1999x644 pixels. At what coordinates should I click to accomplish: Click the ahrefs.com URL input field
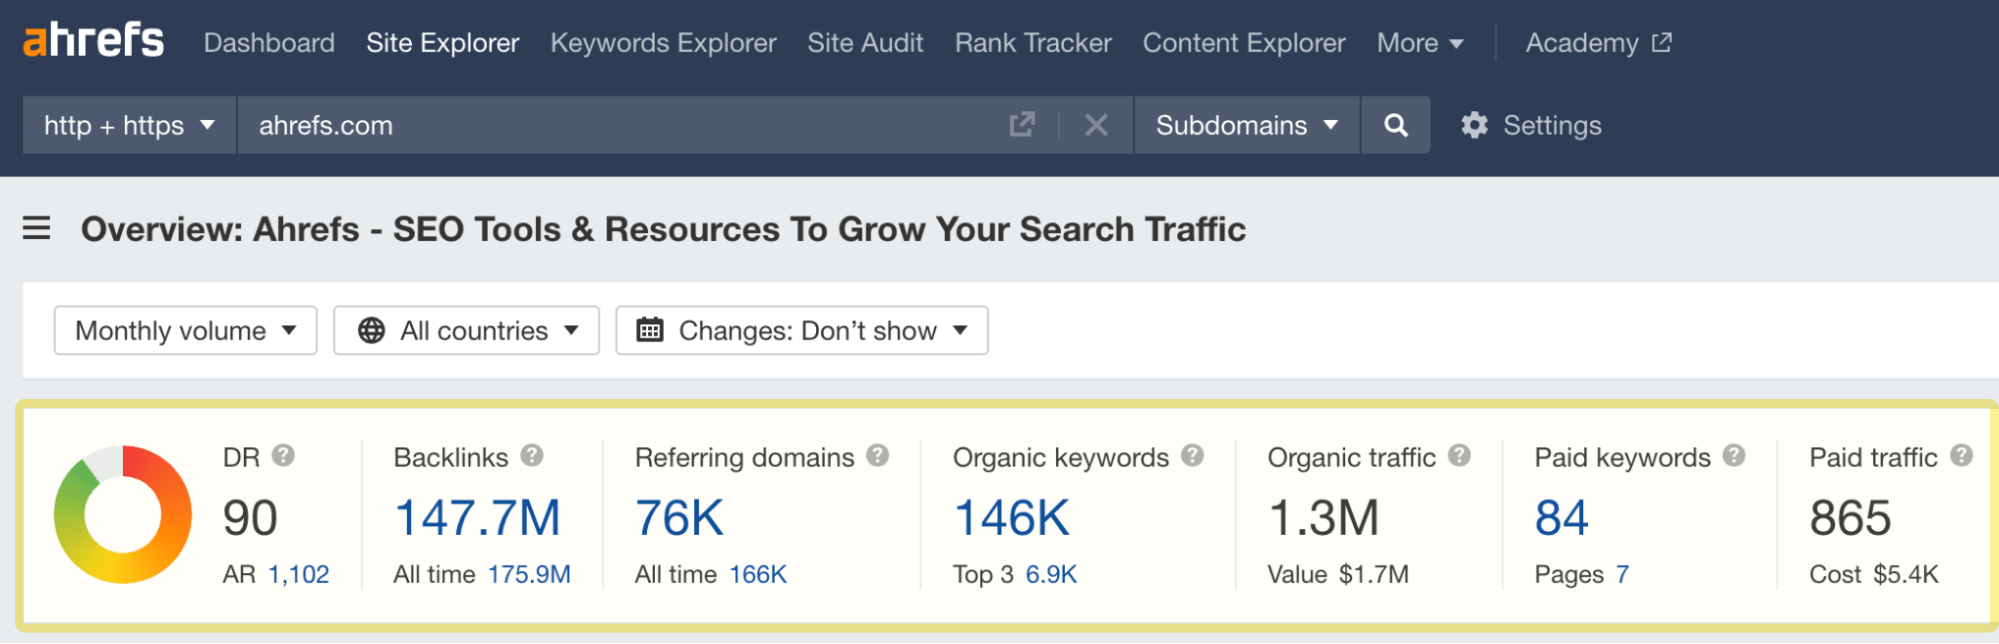620,125
